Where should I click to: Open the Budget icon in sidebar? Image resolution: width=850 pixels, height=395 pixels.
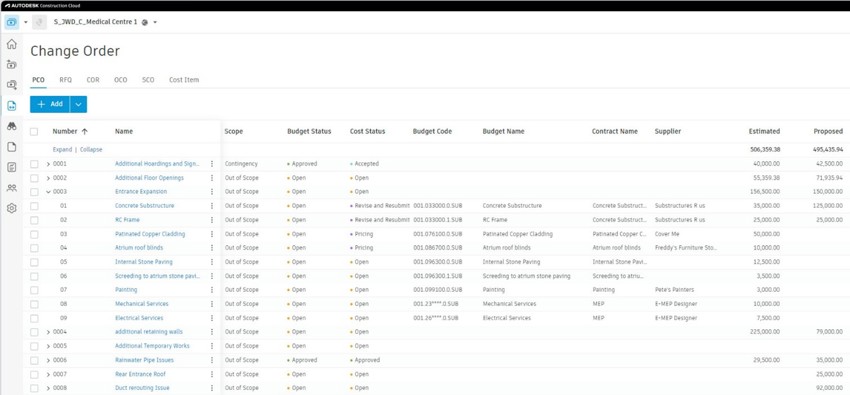11,64
